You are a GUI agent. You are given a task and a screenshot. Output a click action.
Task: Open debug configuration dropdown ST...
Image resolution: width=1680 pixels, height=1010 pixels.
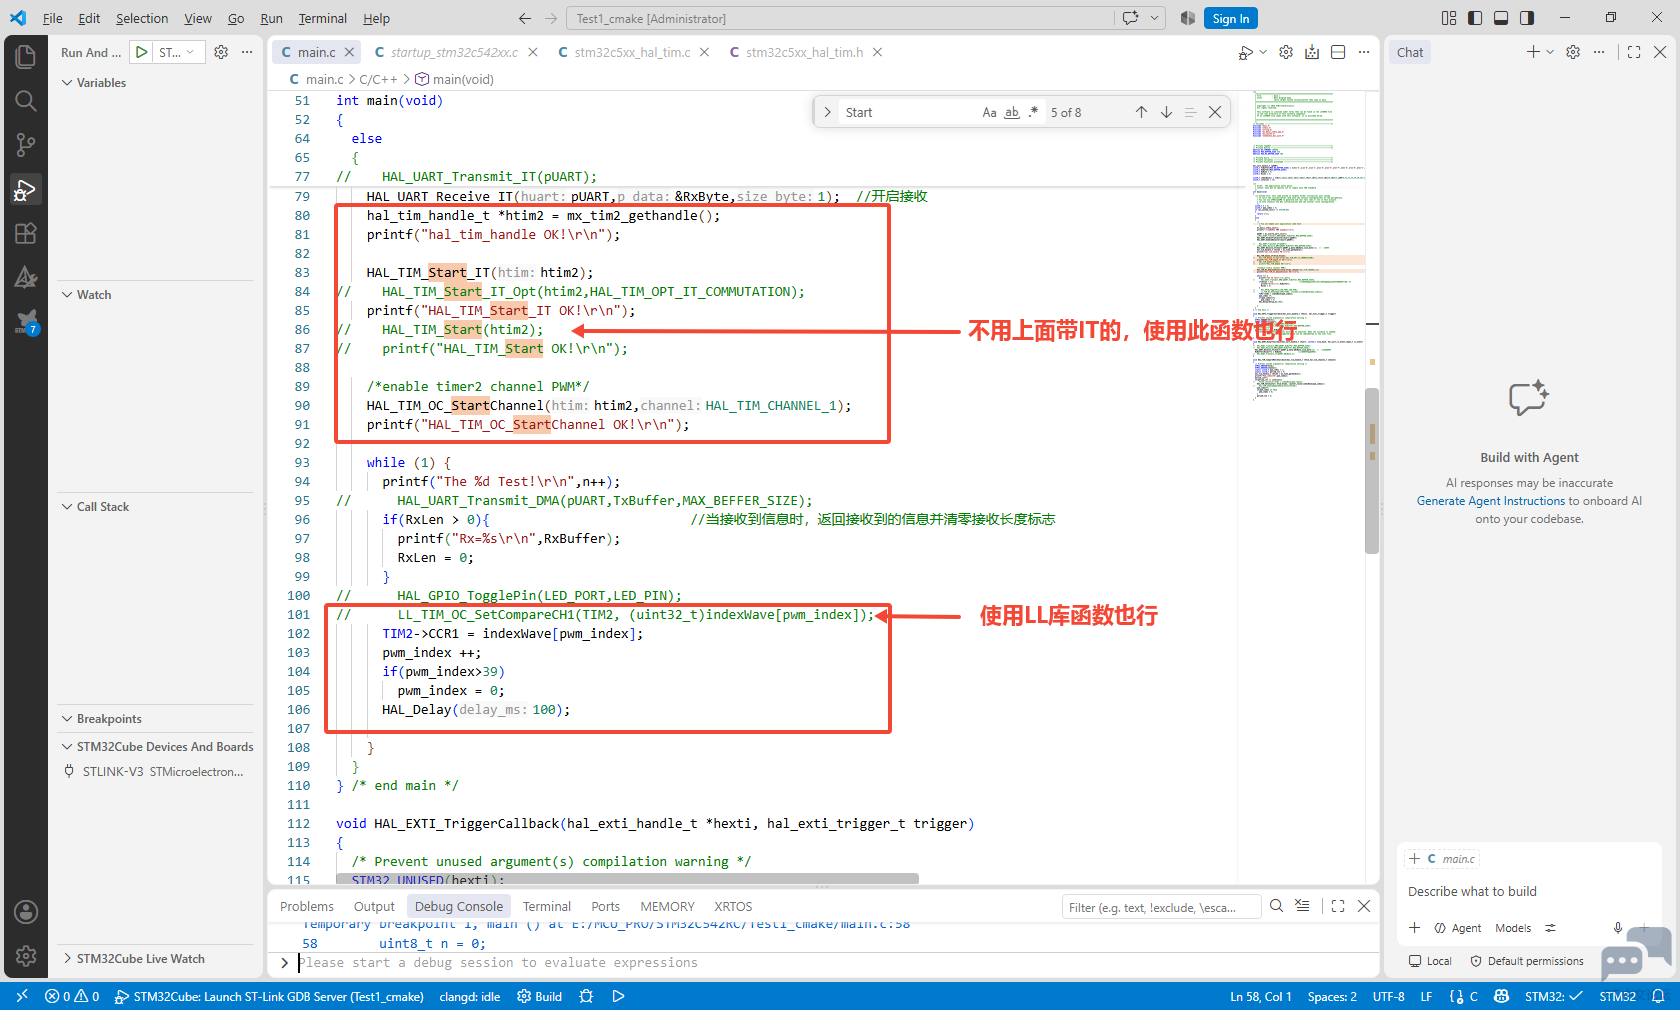(x=179, y=52)
